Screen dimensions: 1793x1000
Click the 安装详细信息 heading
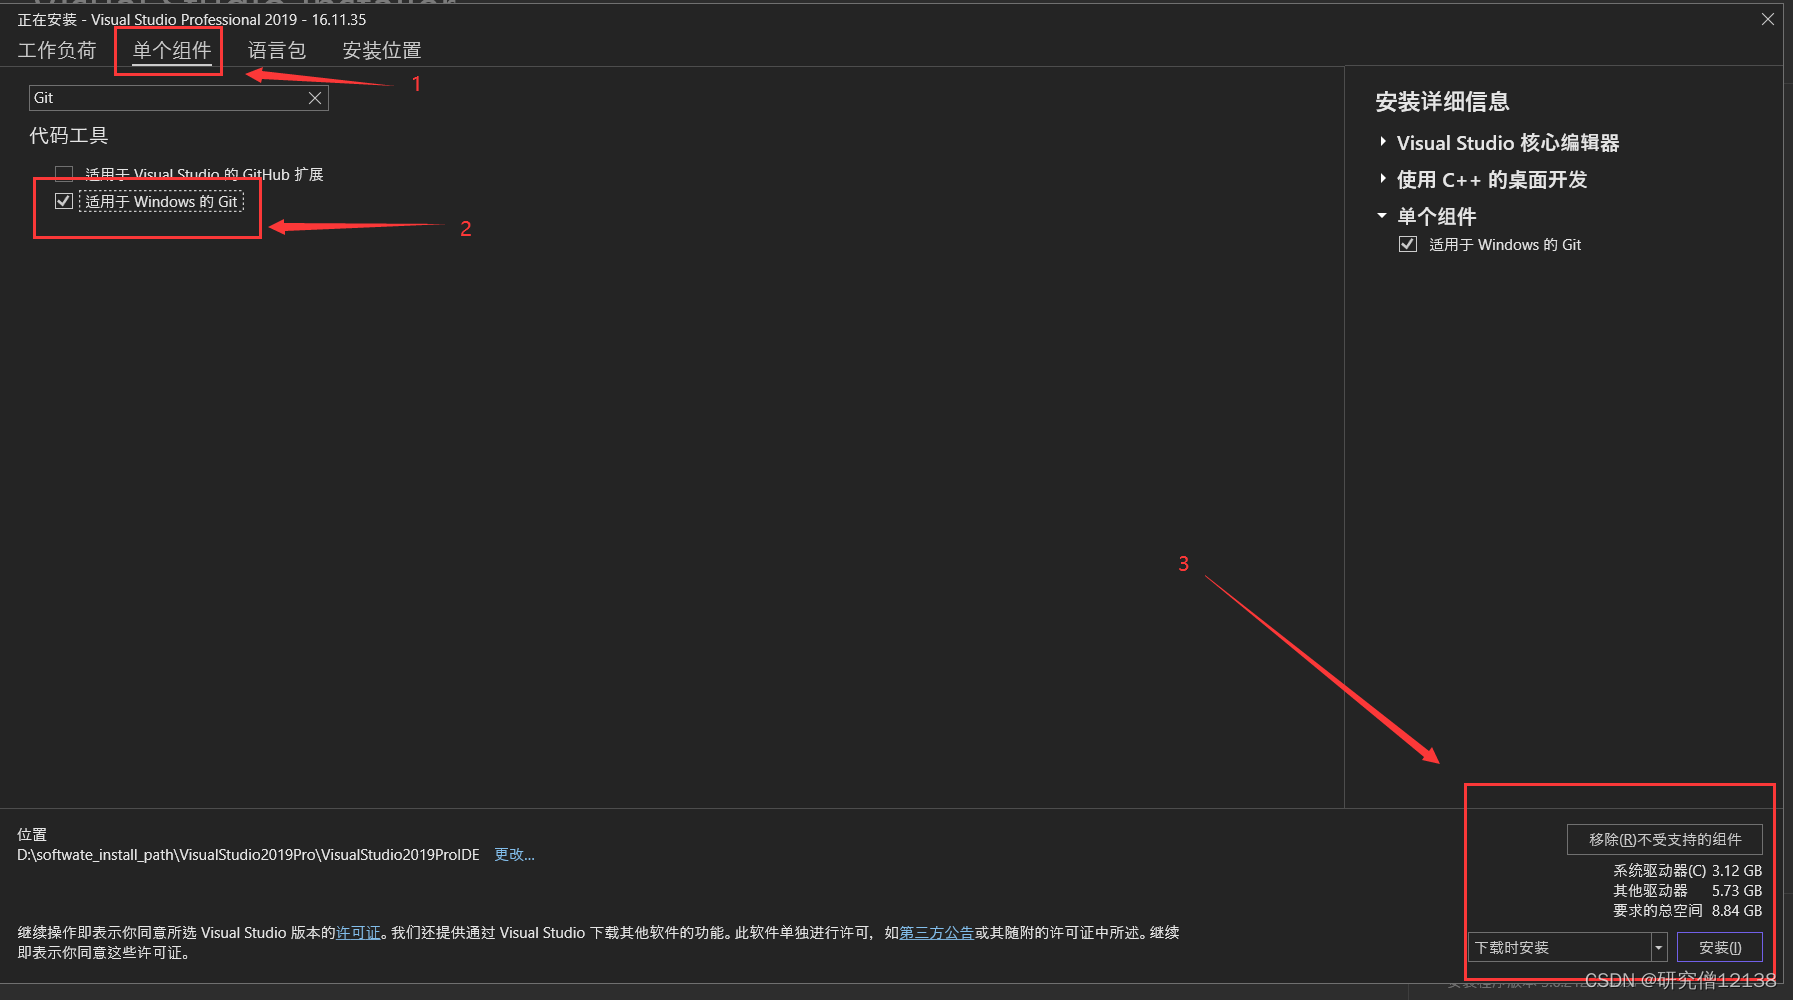(1442, 101)
